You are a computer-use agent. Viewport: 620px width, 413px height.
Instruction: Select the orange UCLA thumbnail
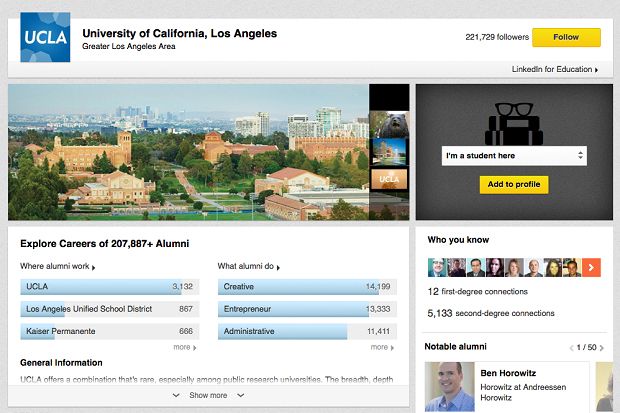pyautogui.click(x=389, y=179)
